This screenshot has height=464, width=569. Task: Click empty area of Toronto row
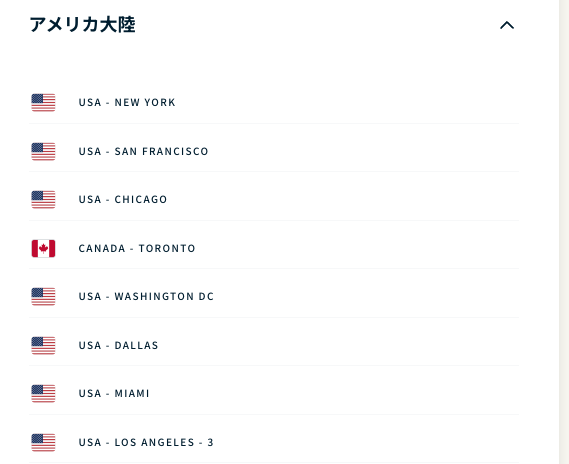pyautogui.click(x=357, y=249)
